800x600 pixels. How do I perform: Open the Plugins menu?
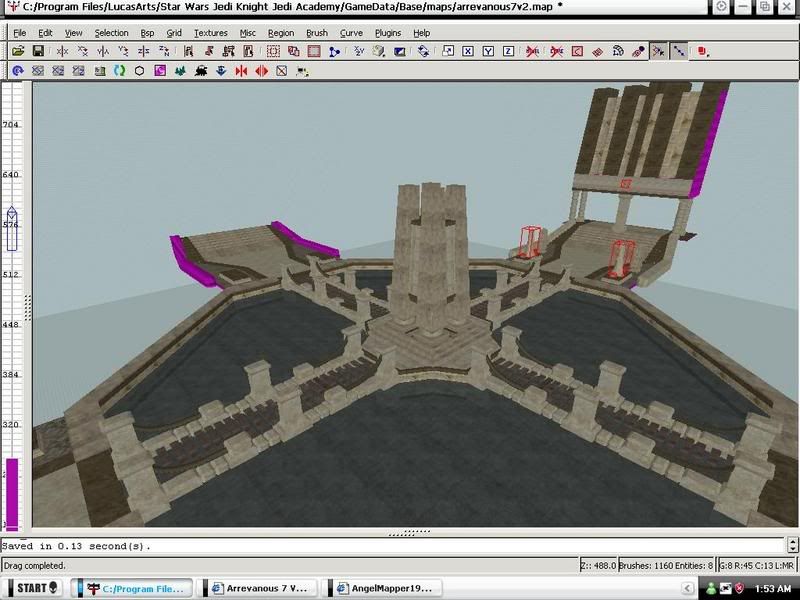(388, 33)
